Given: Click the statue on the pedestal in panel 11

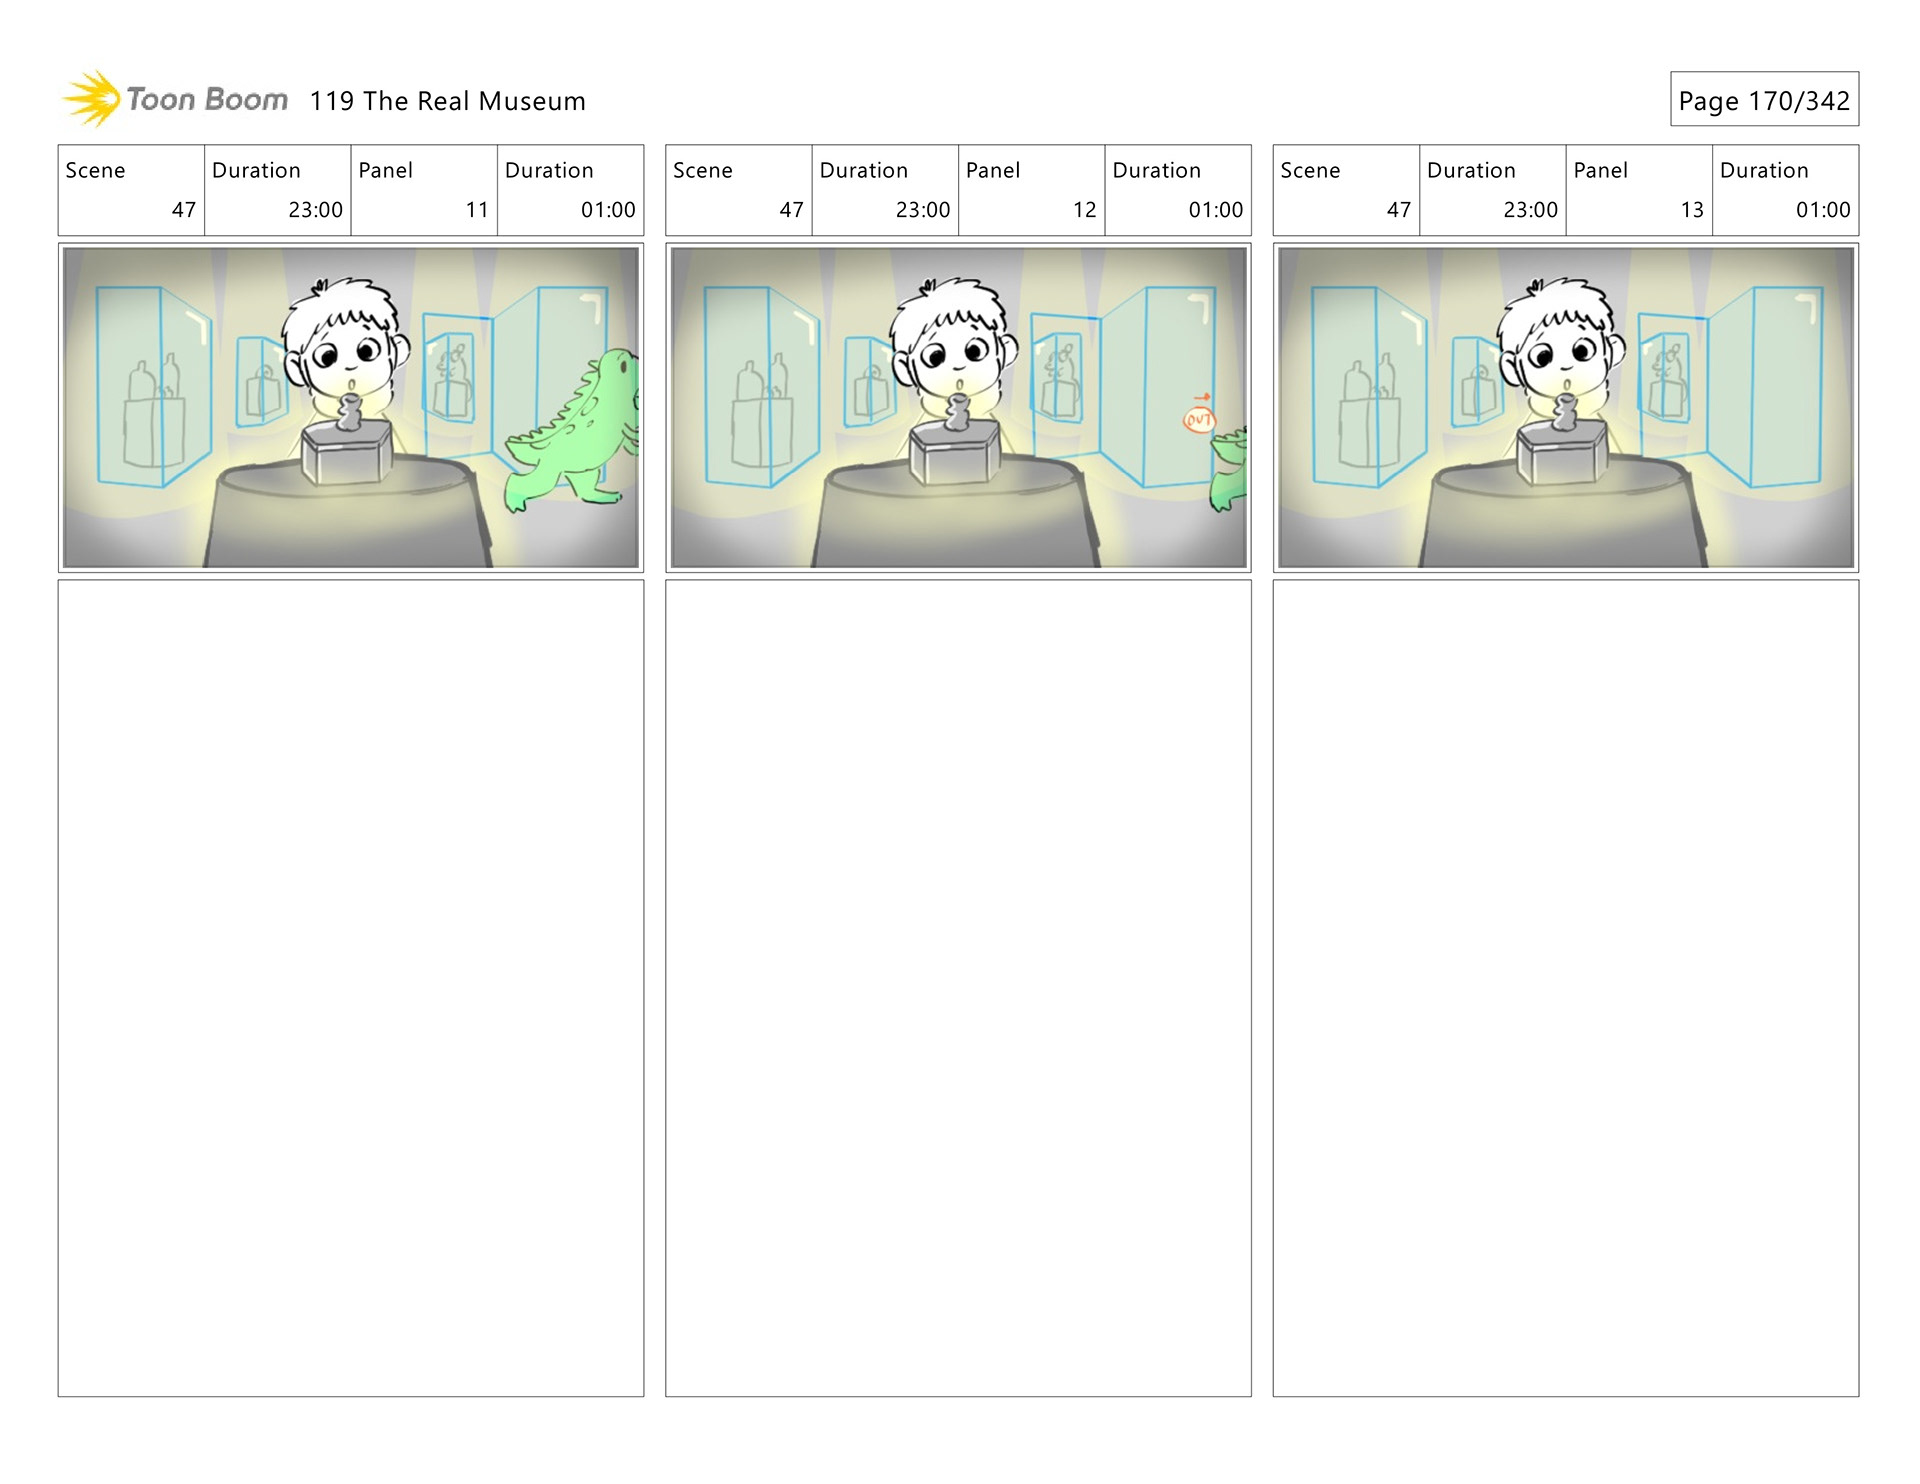Looking at the screenshot, I should click(x=349, y=413).
